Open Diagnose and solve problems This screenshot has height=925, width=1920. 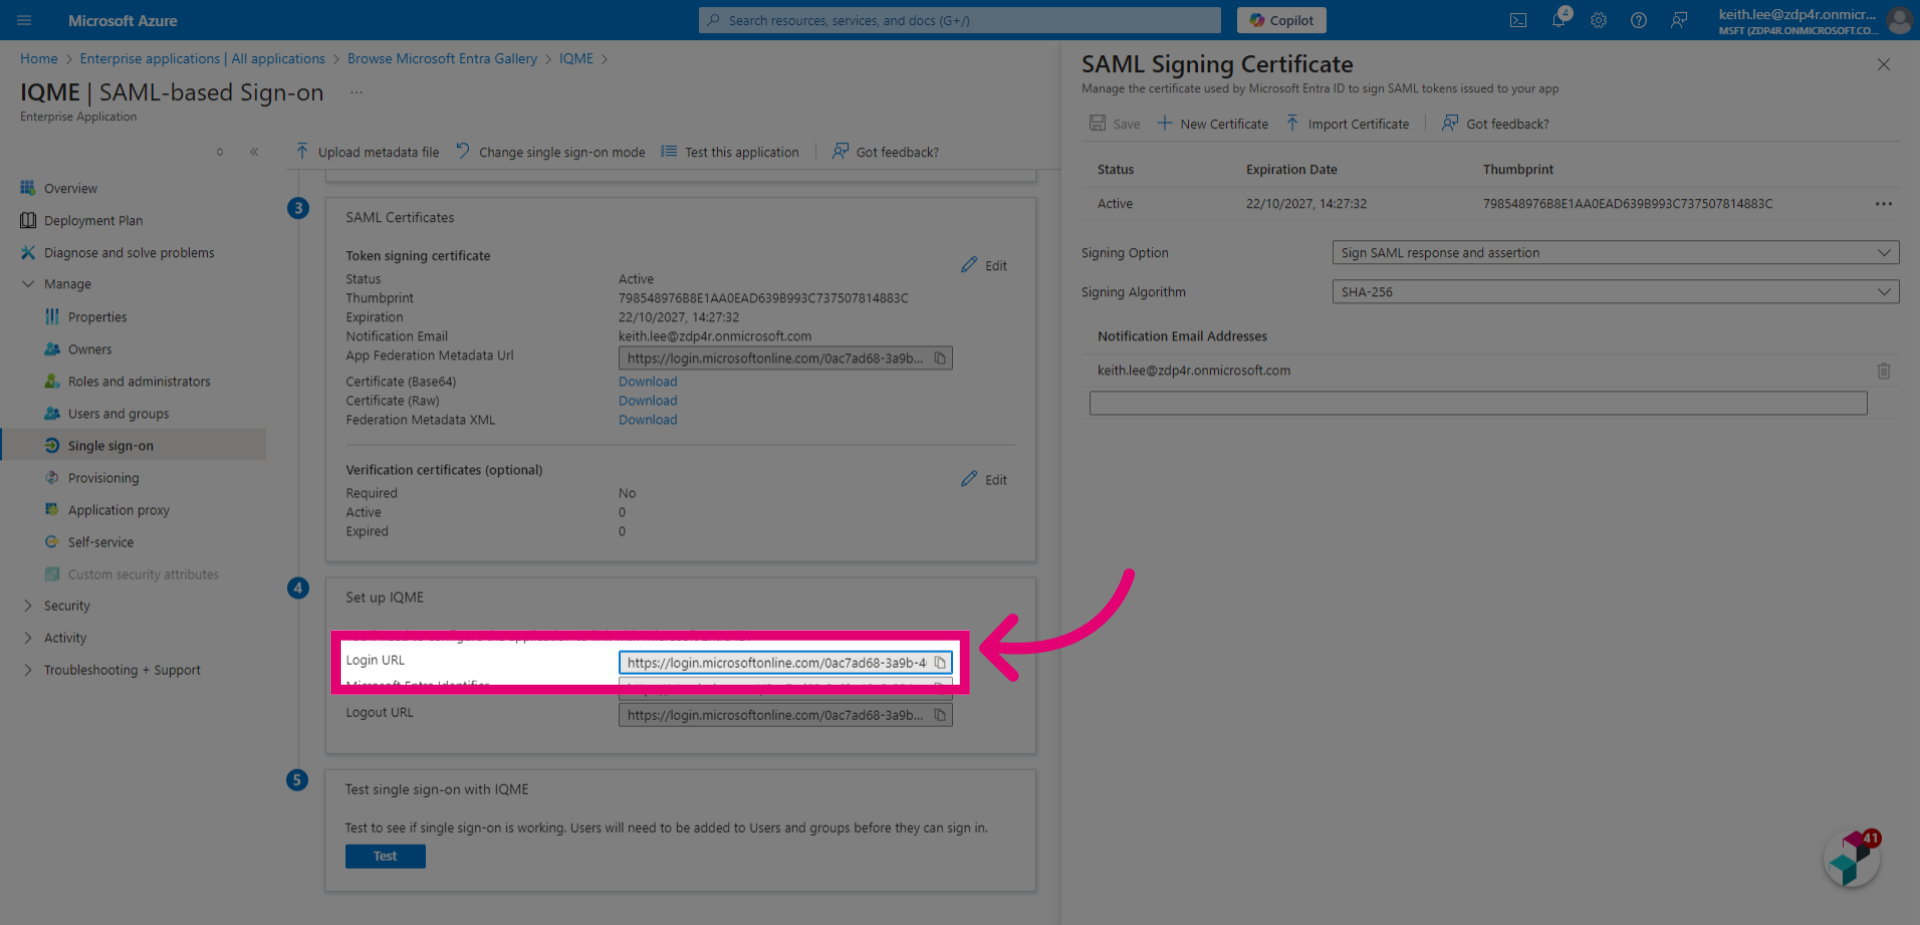(x=129, y=252)
